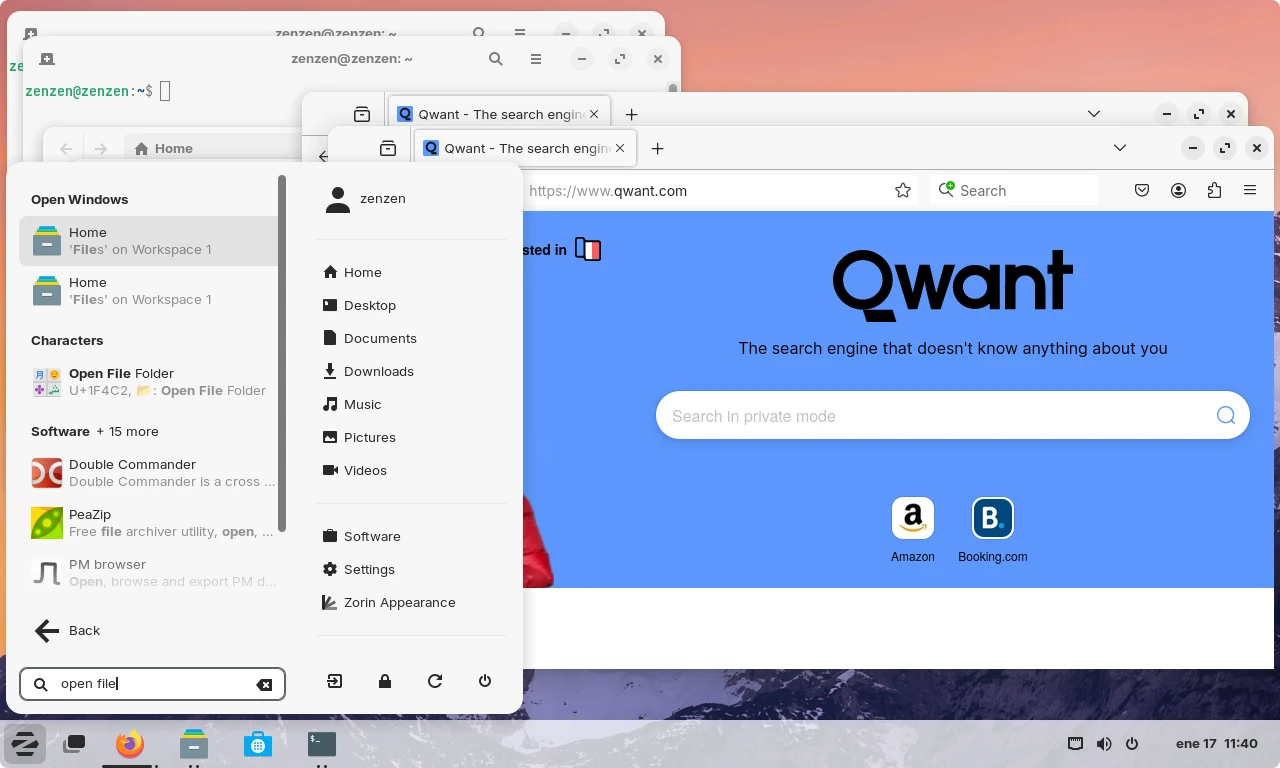Image resolution: width=1280 pixels, height=768 pixels.
Task: Click the French flag icon on Qwant page
Action: pos(588,250)
